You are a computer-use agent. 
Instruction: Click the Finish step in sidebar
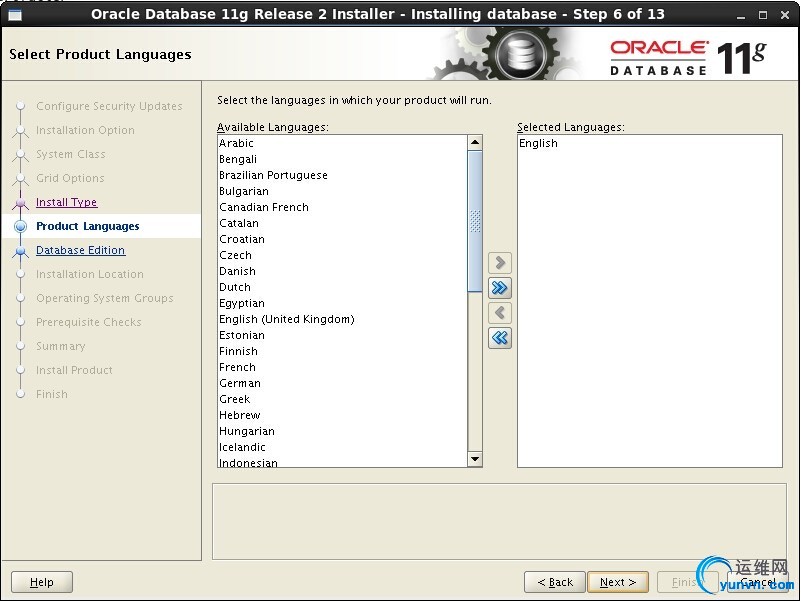(52, 395)
